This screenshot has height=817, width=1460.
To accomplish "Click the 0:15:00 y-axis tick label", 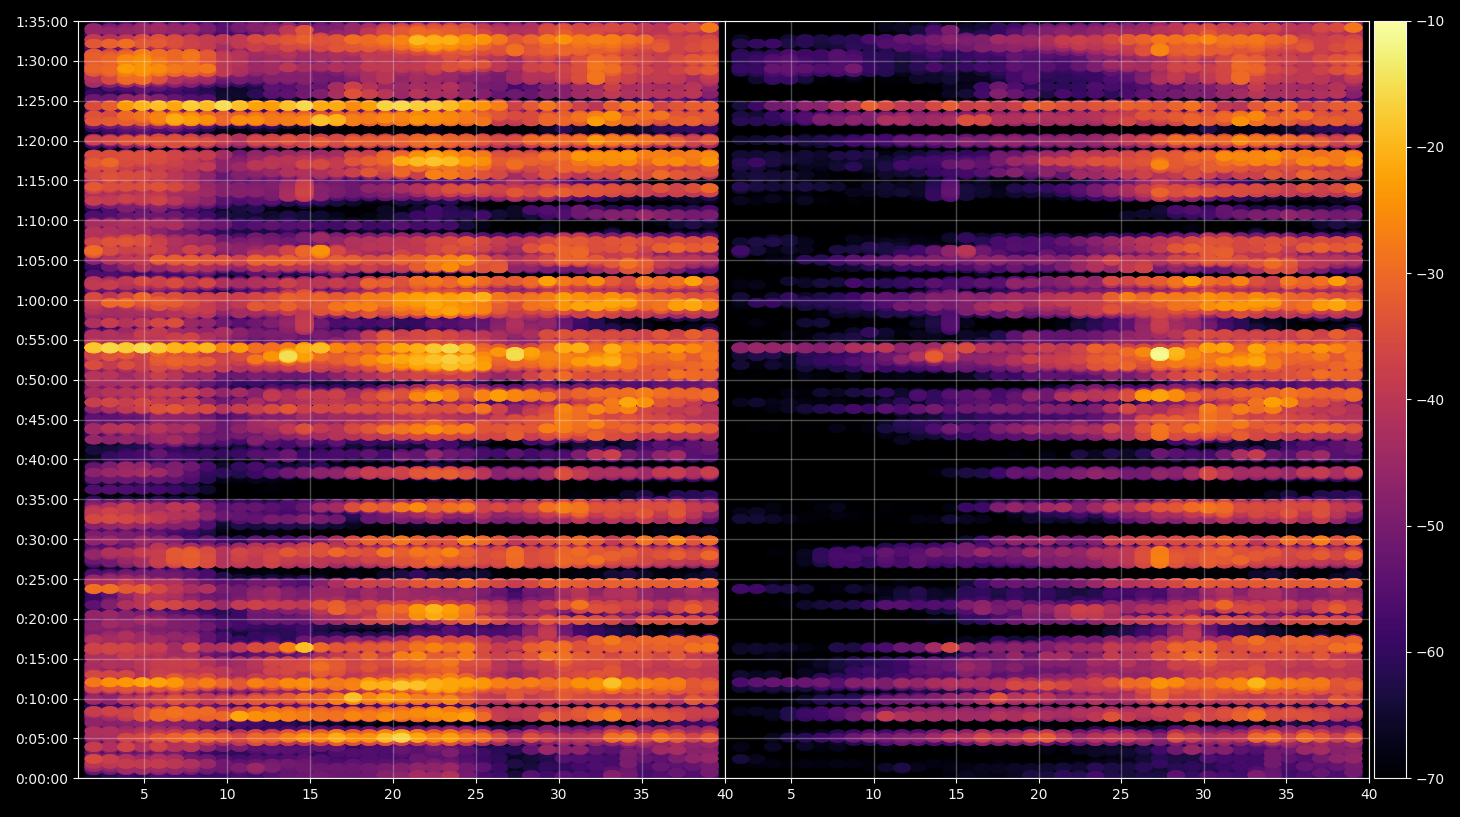I will pos(42,659).
